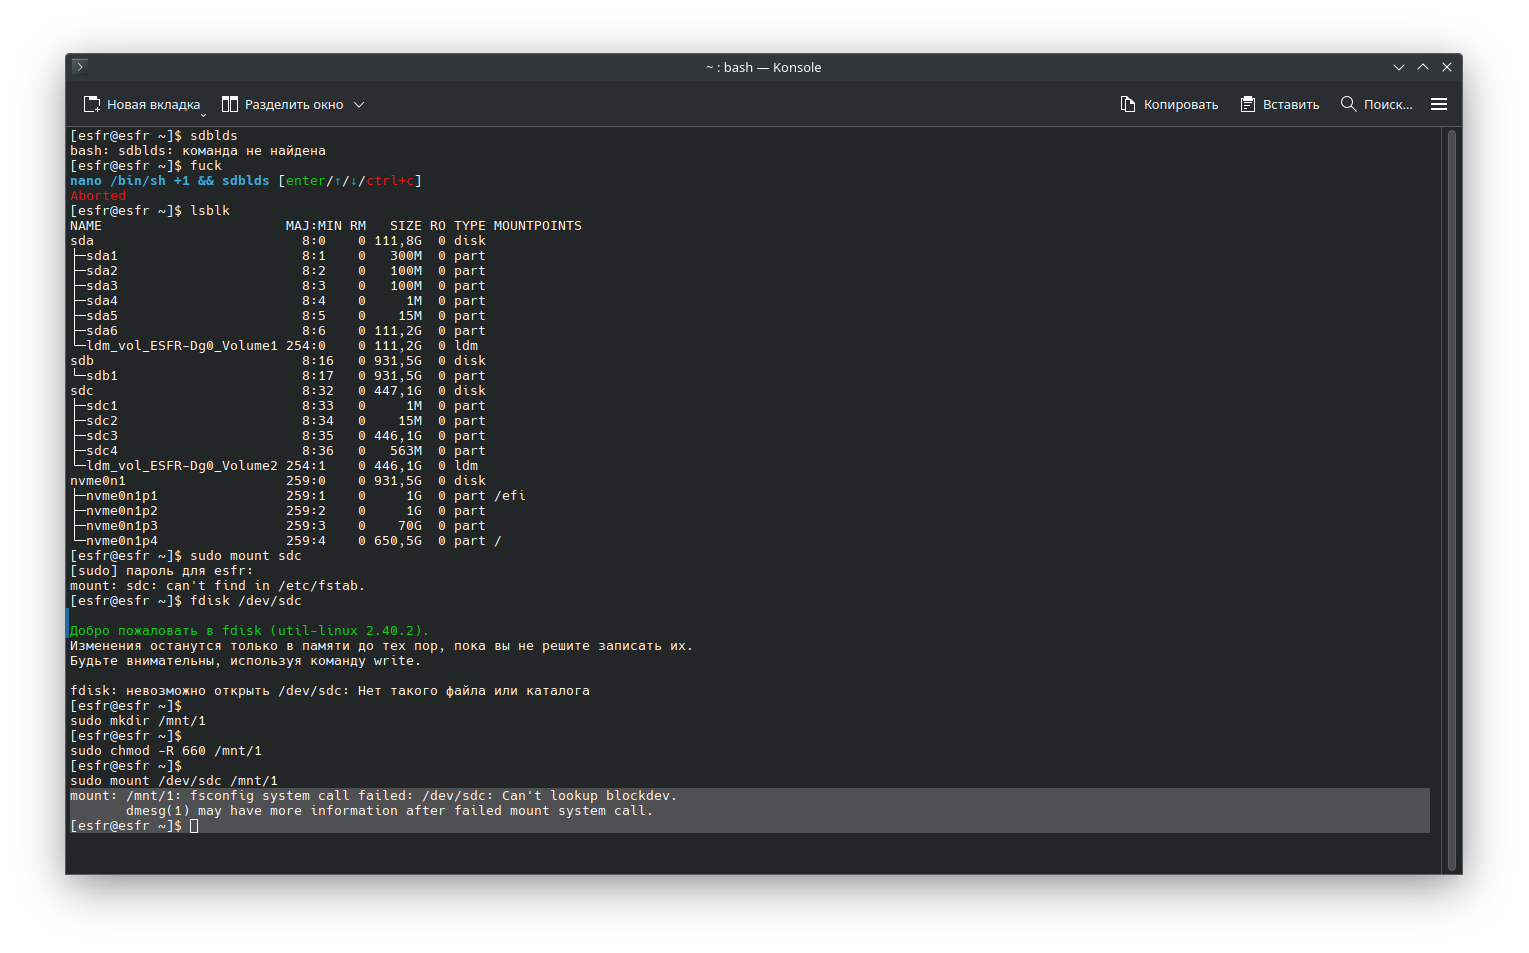This screenshot has width=1529, height=953.
Task: Open a new tab with Новая вкладка
Action: [x=142, y=105]
